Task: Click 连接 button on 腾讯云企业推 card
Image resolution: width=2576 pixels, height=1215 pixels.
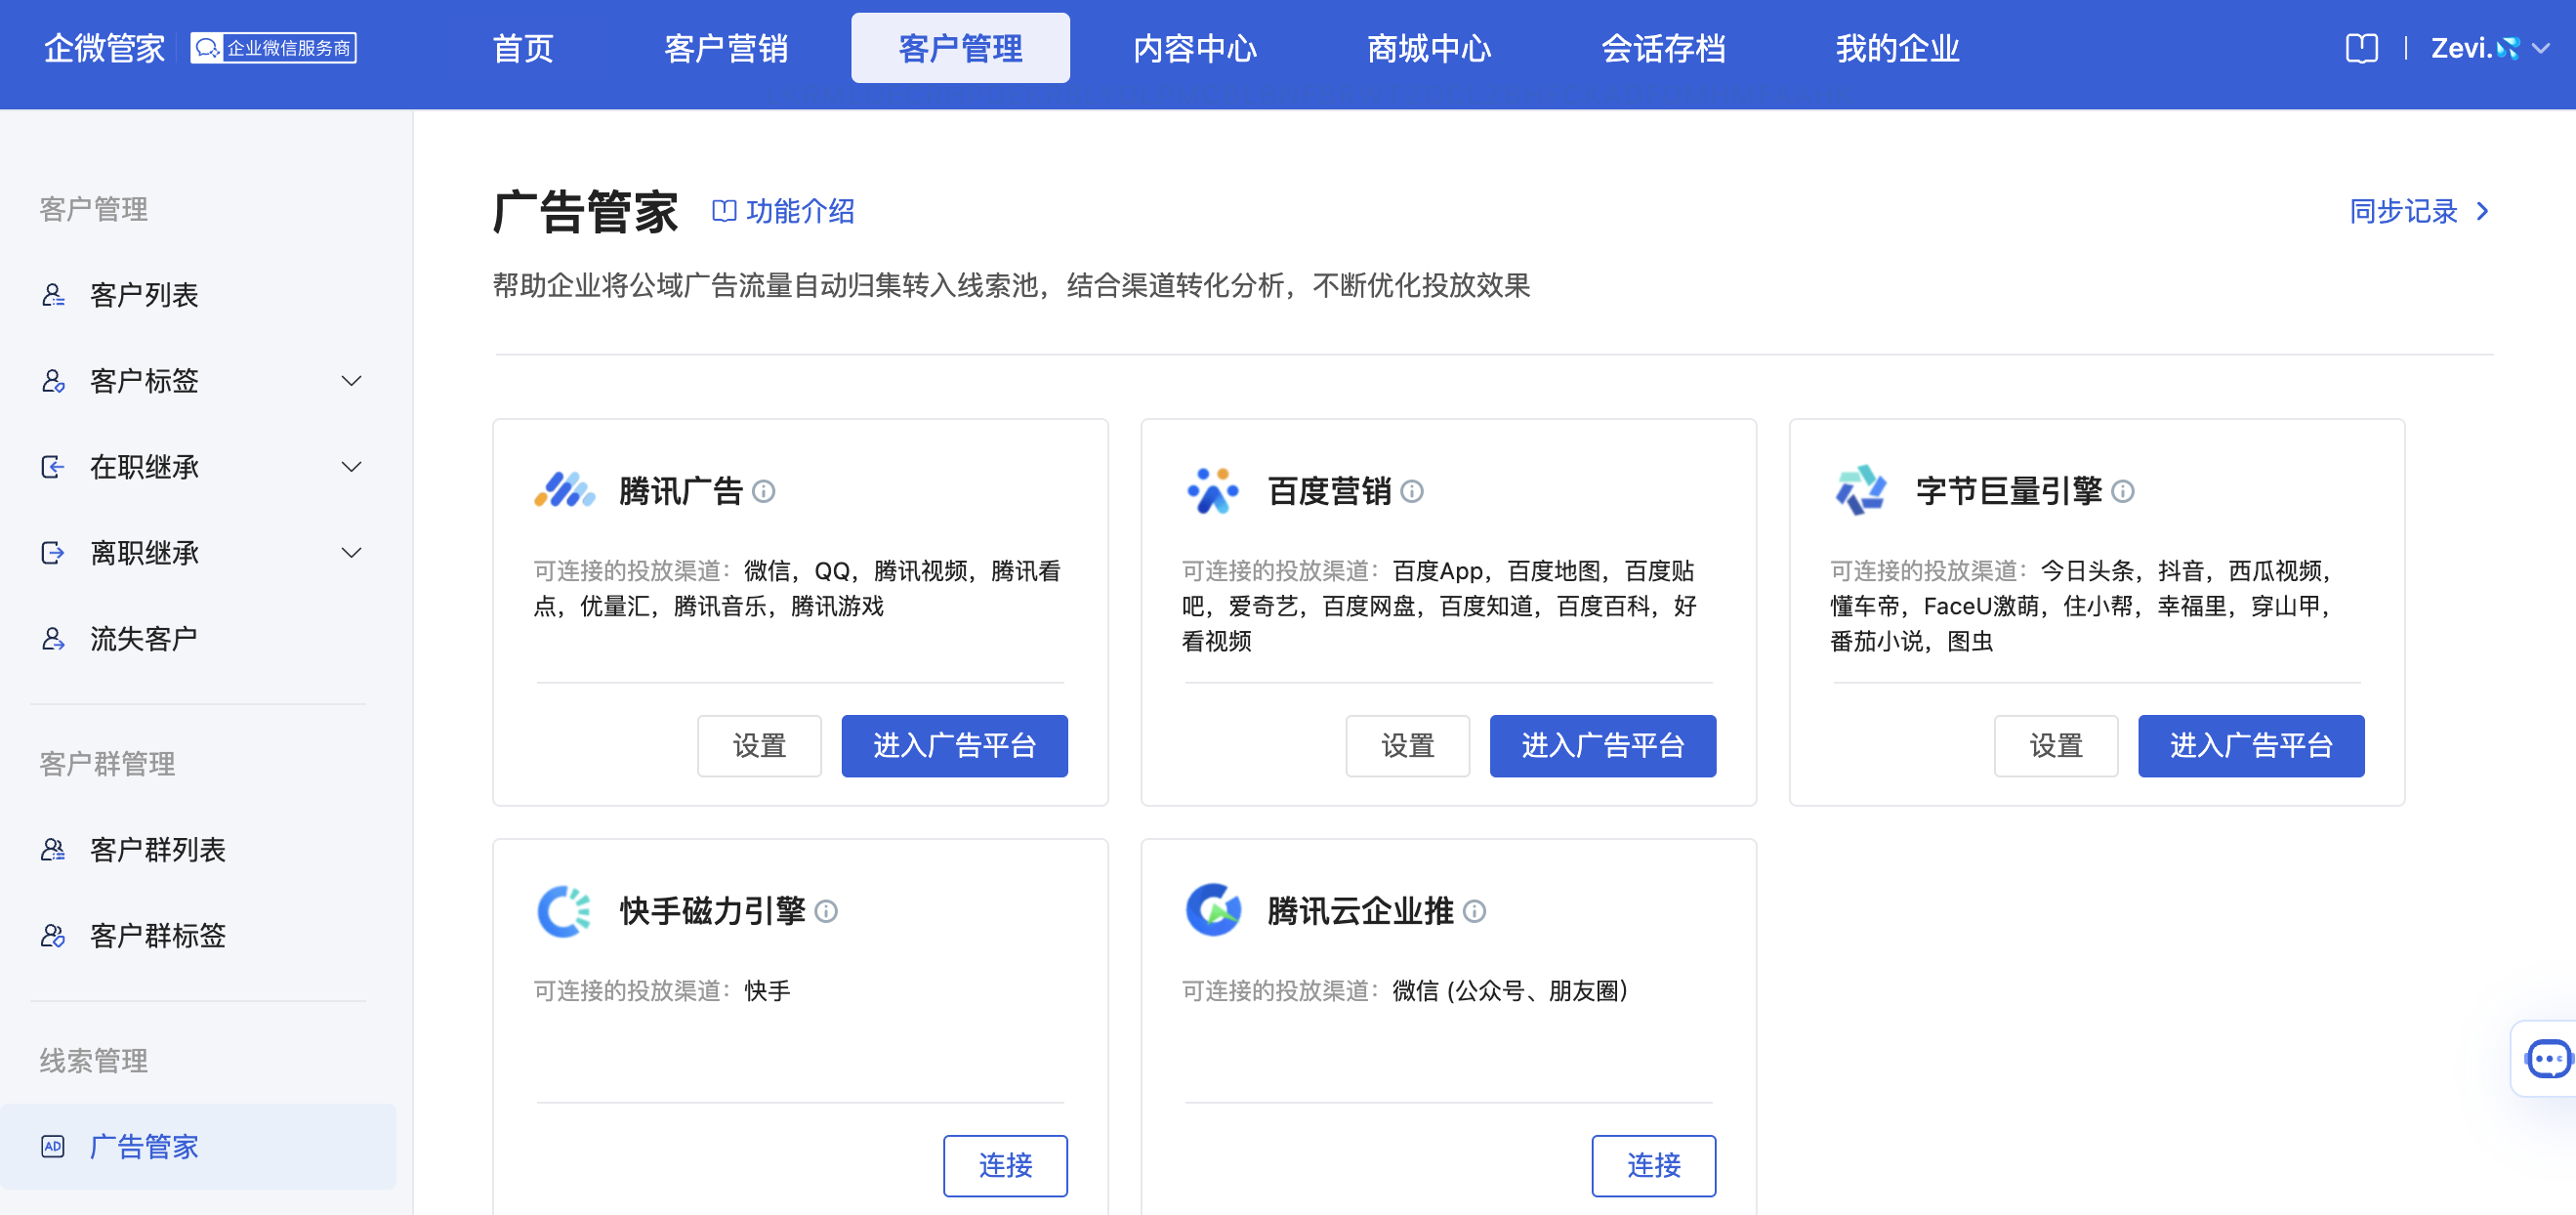Action: (1654, 1166)
